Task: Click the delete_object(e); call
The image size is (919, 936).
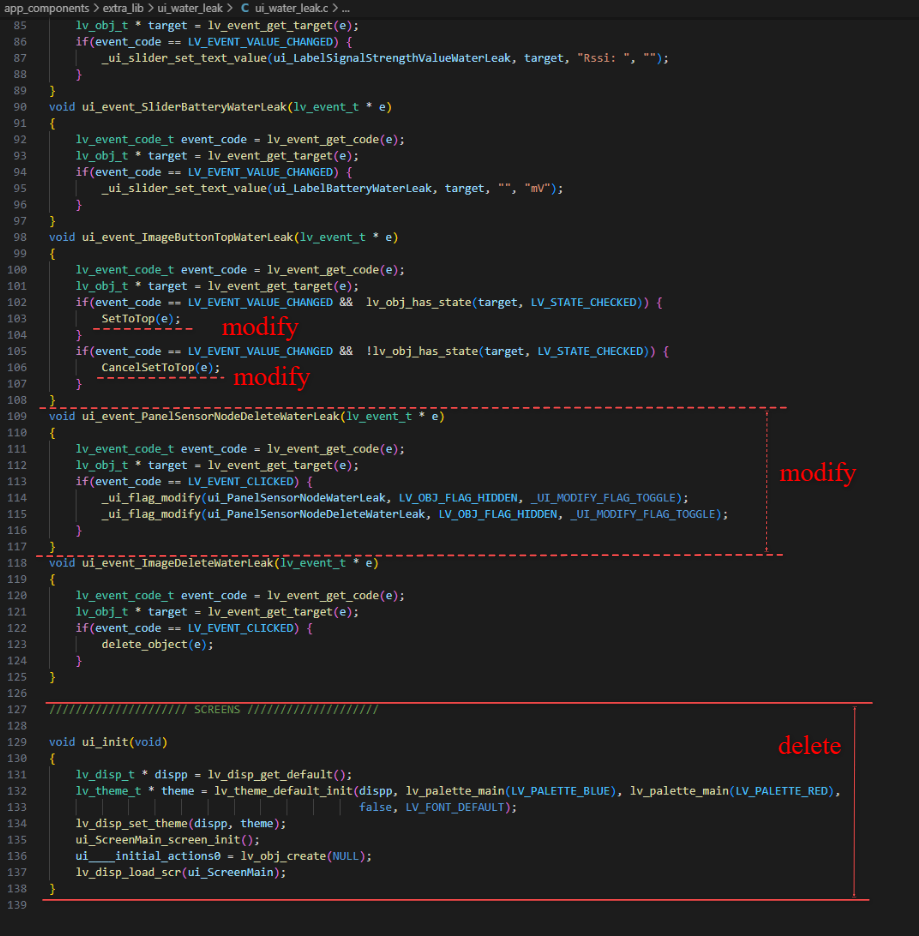Action: 158,645
